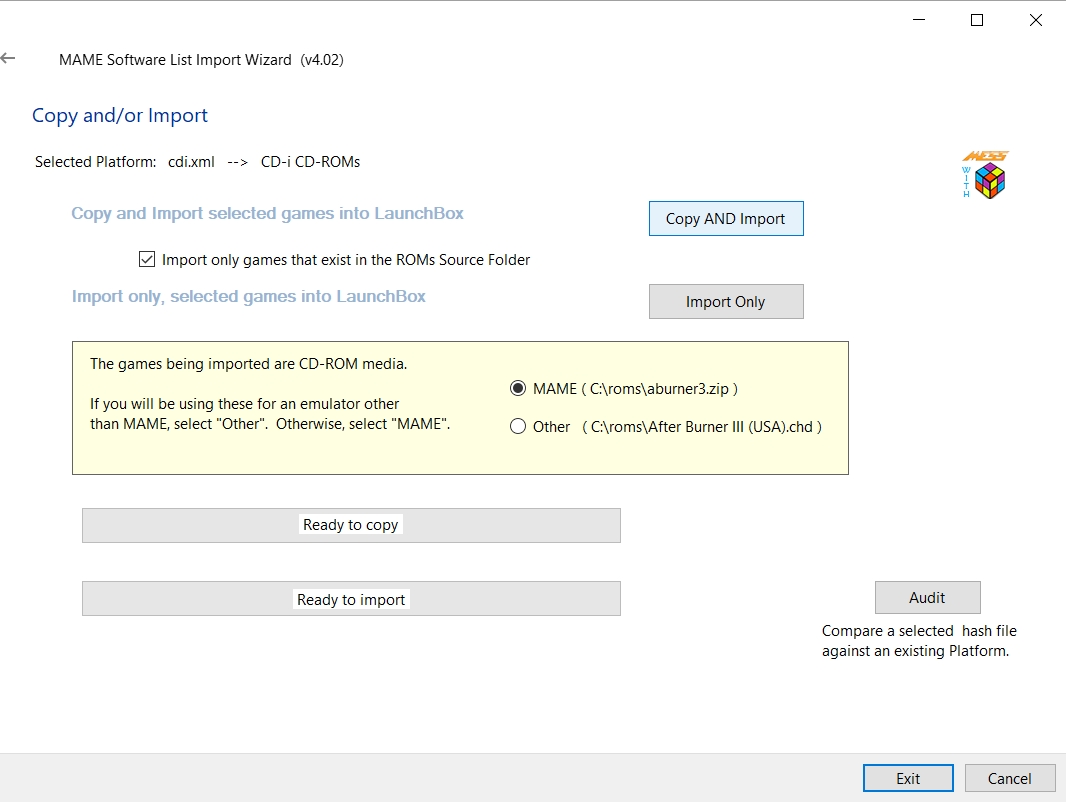Minimize the wizard window
1066x803 pixels.
(919, 20)
